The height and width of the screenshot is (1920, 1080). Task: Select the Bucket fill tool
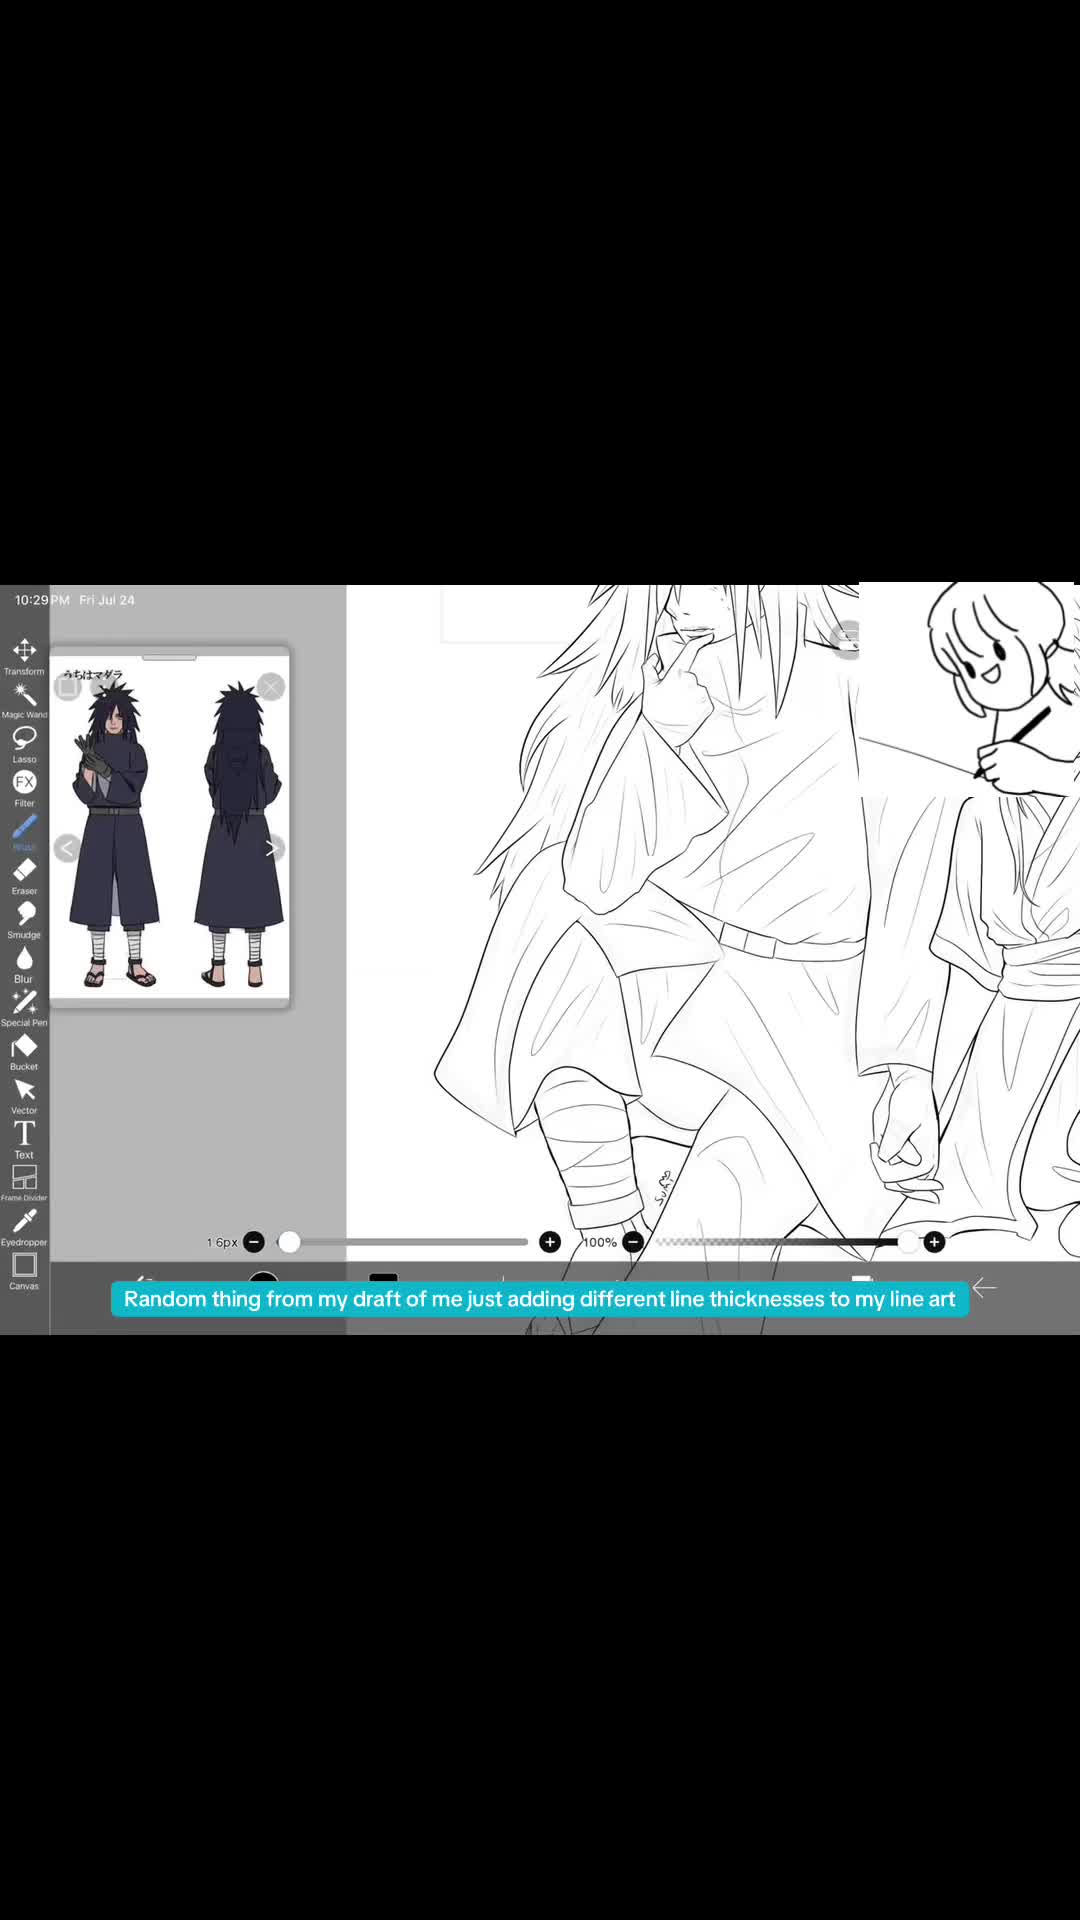tap(24, 1052)
